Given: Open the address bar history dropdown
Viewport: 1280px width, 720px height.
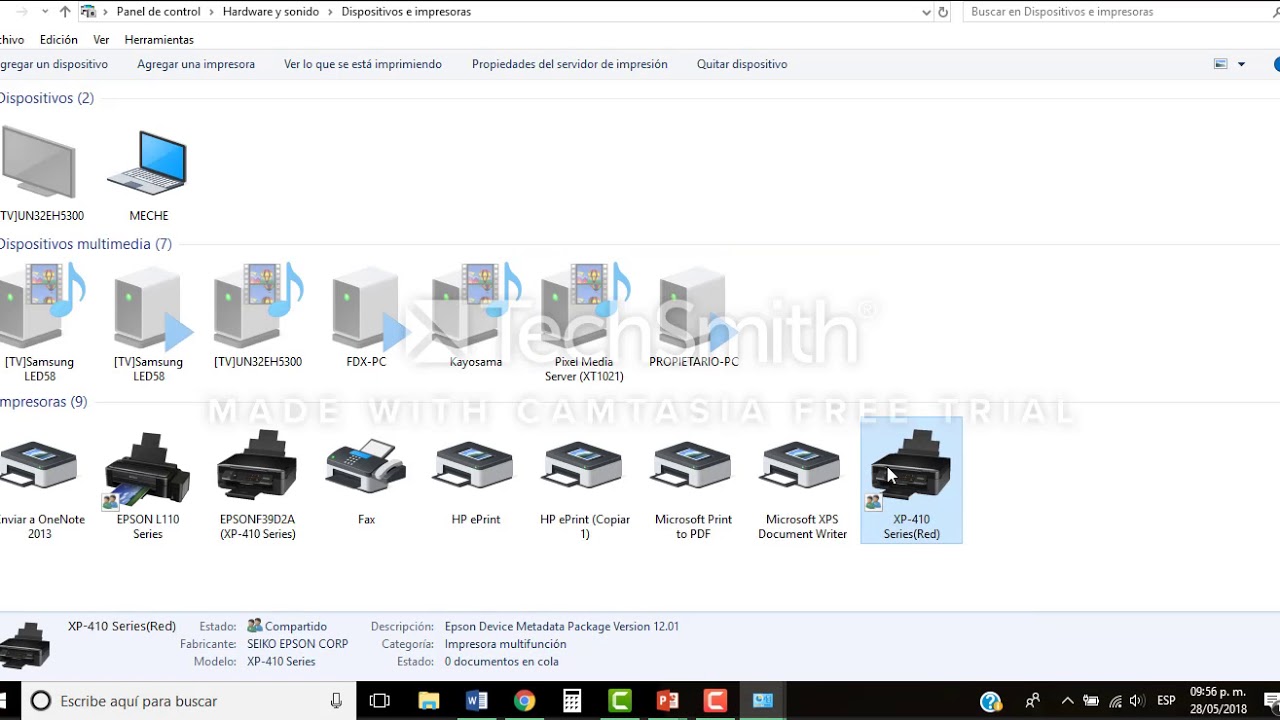Looking at the screenshot, I should click(926, 12).
